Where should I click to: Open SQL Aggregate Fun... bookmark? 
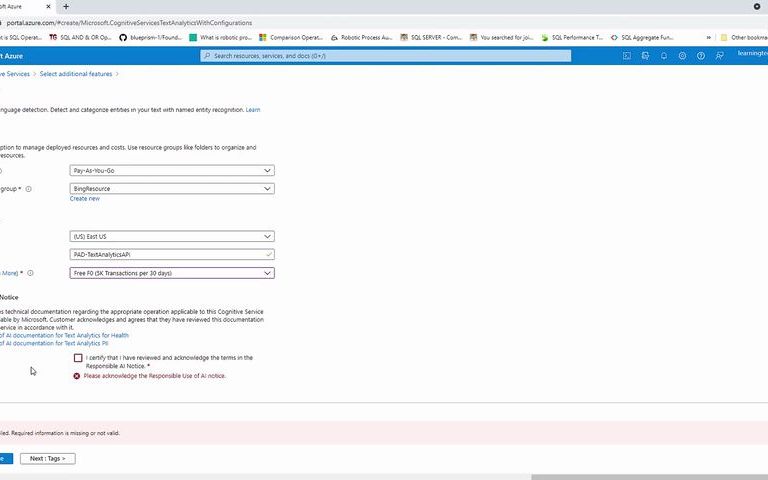642,37
